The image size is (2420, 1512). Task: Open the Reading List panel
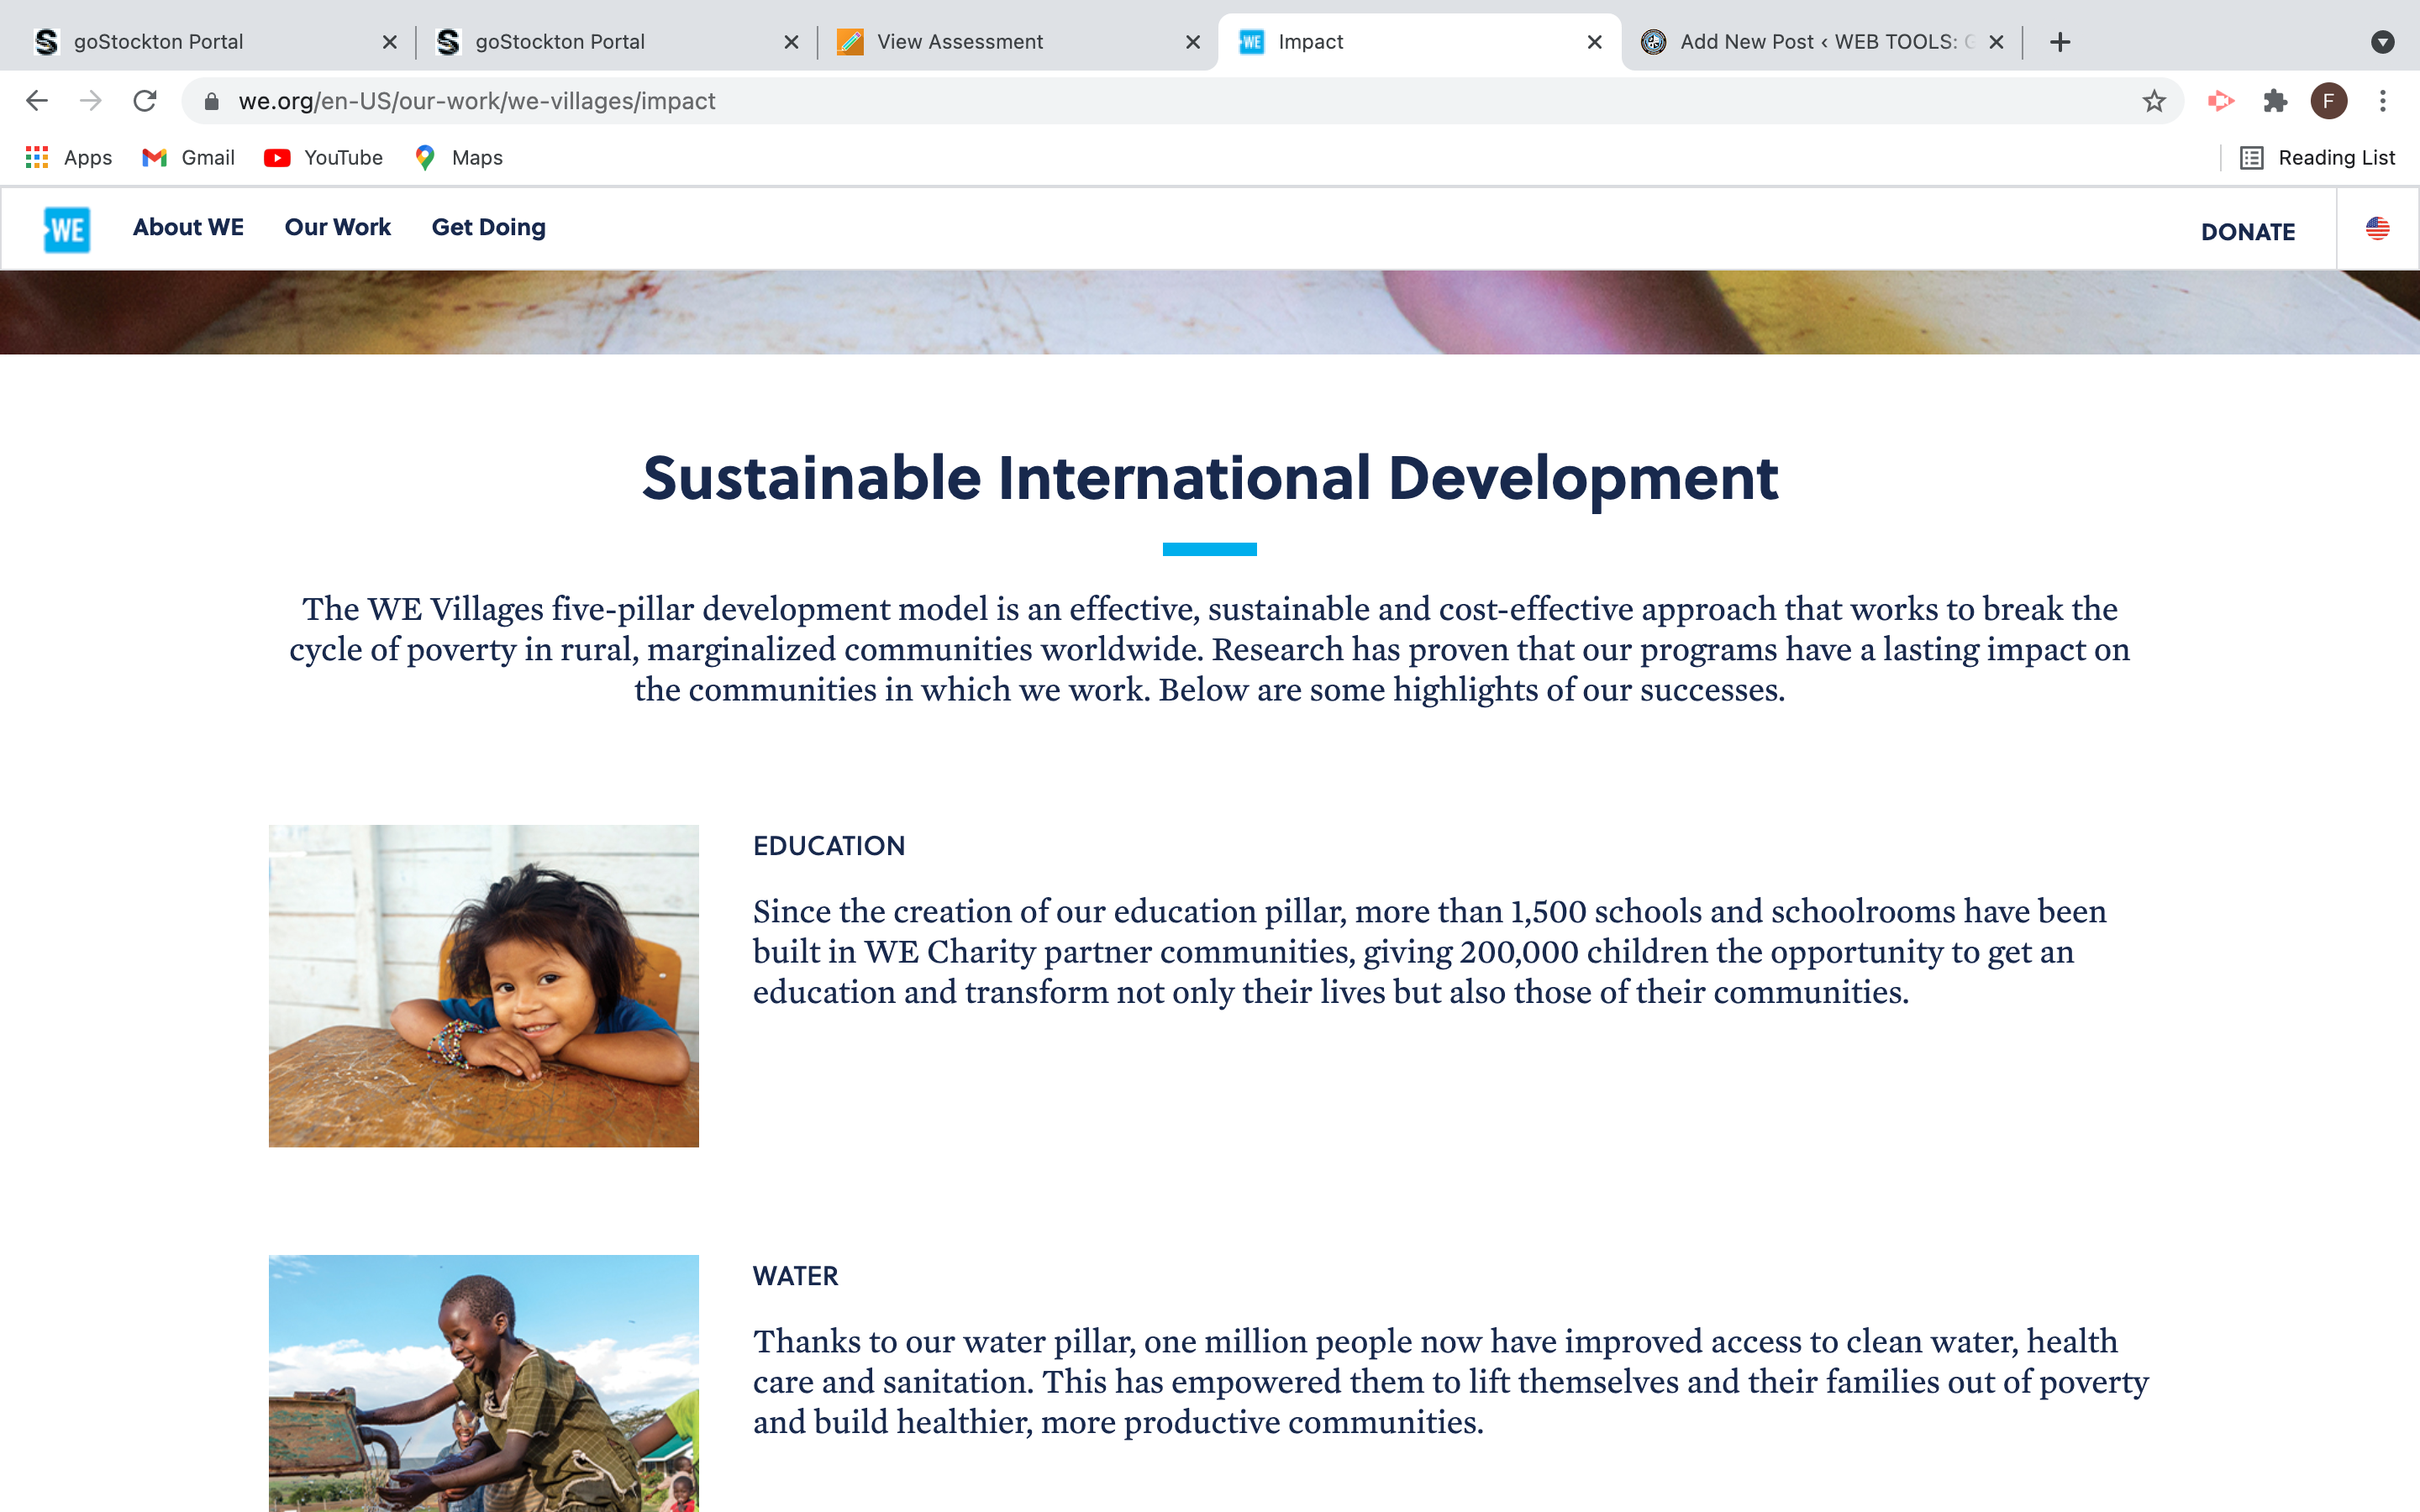[x=2317, y=158]
